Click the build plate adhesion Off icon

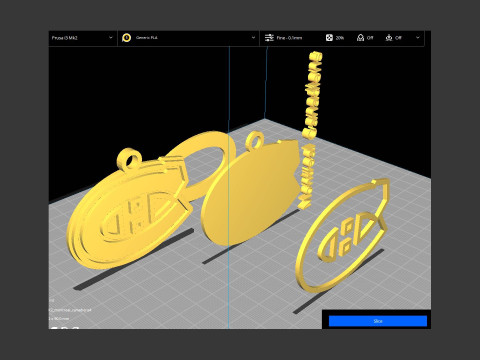click(x=389, y=38)
